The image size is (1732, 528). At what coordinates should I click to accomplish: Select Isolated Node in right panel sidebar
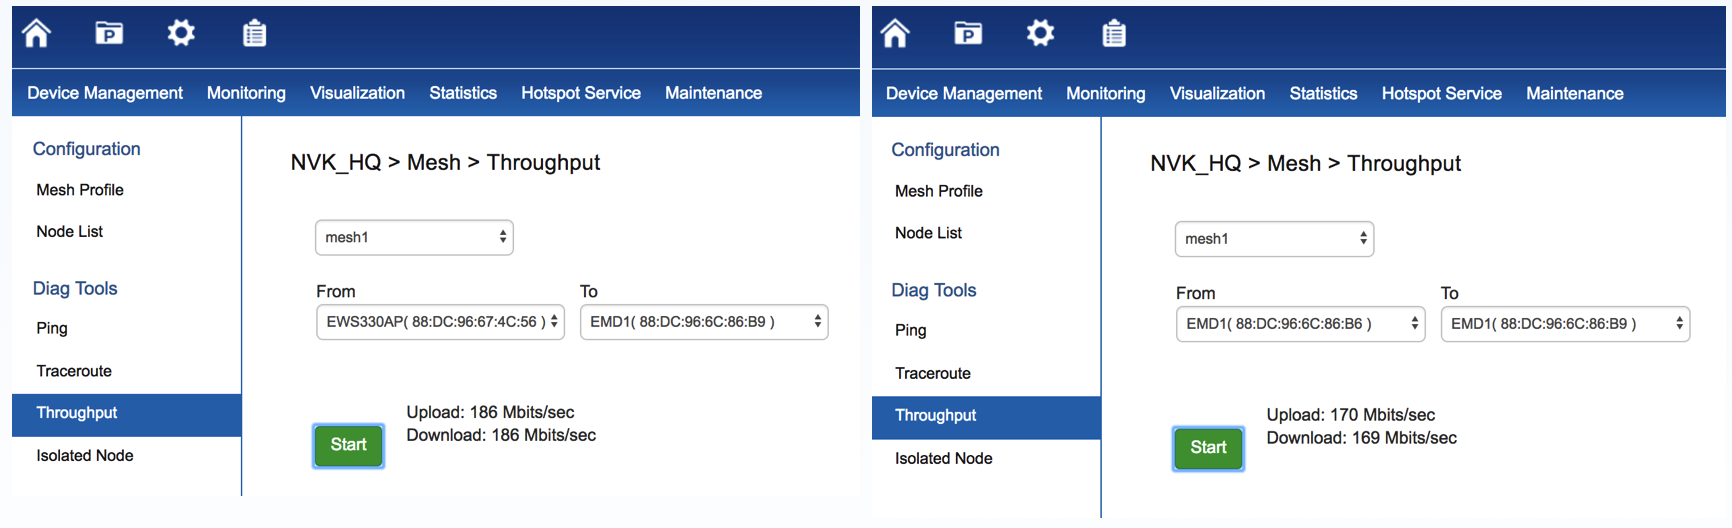tap(943, 458)
